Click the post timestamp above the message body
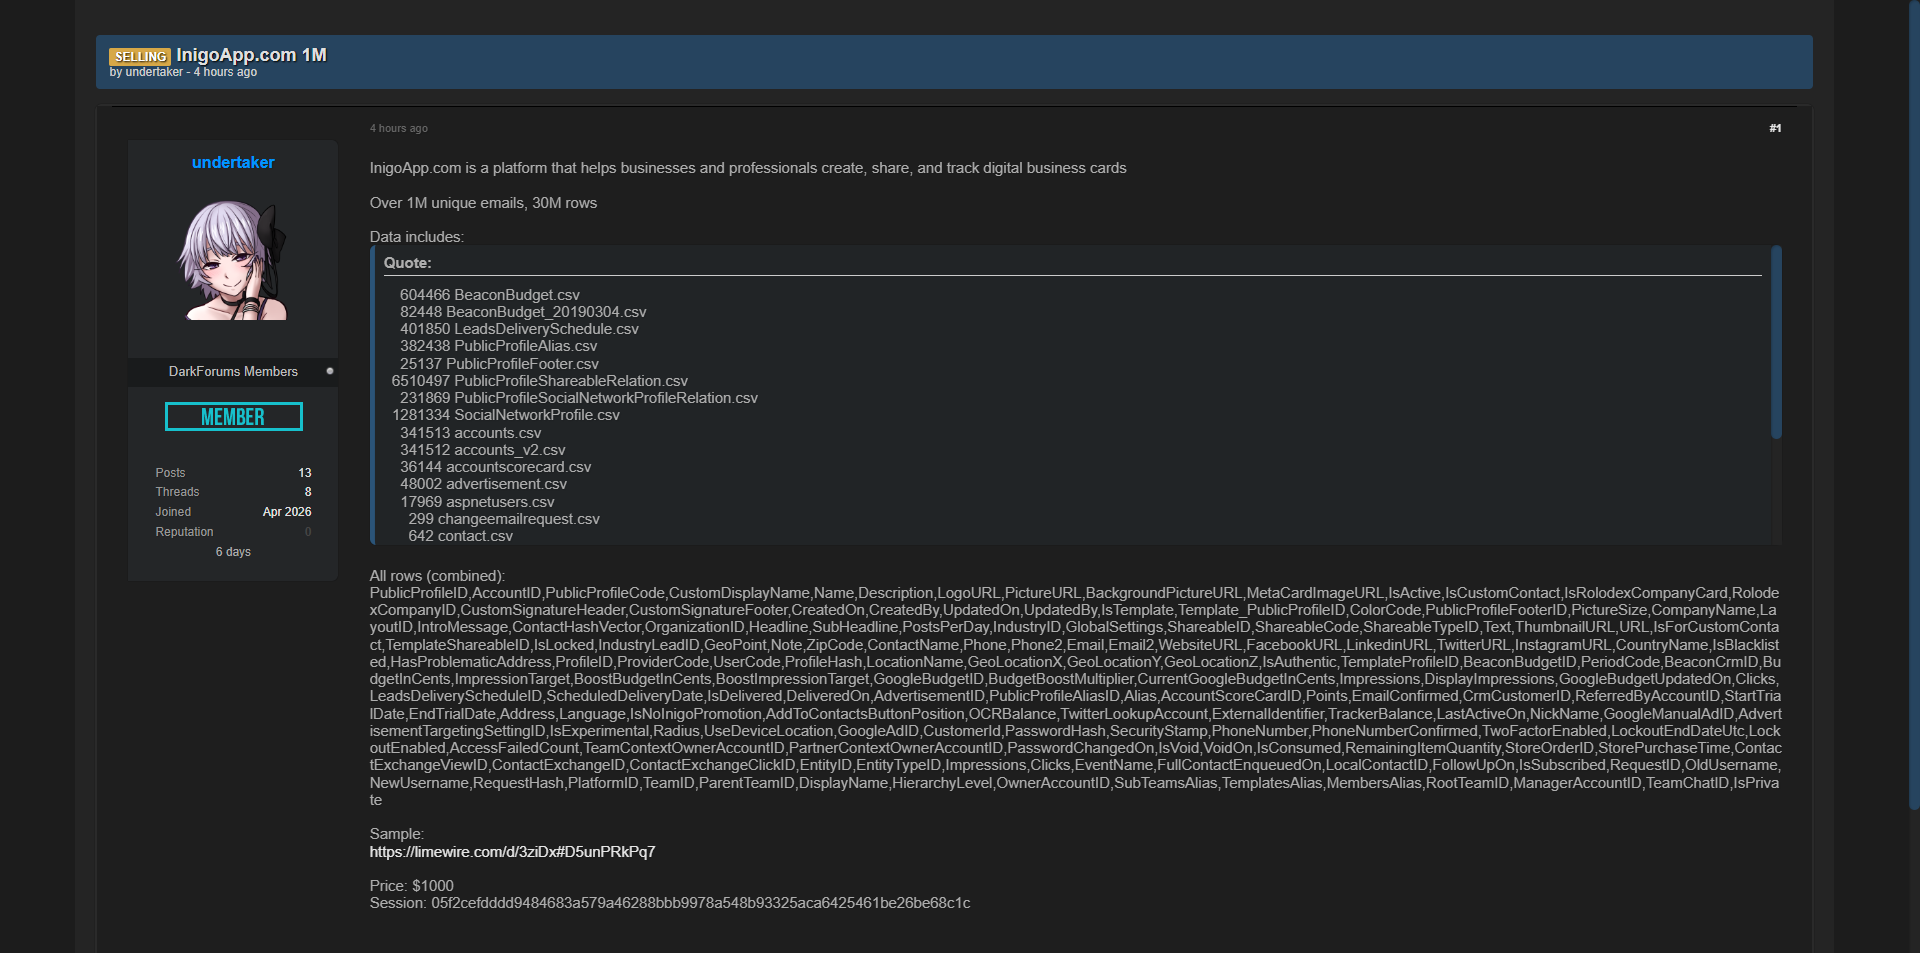This screenshot has height=953, width=1920. 398,128
